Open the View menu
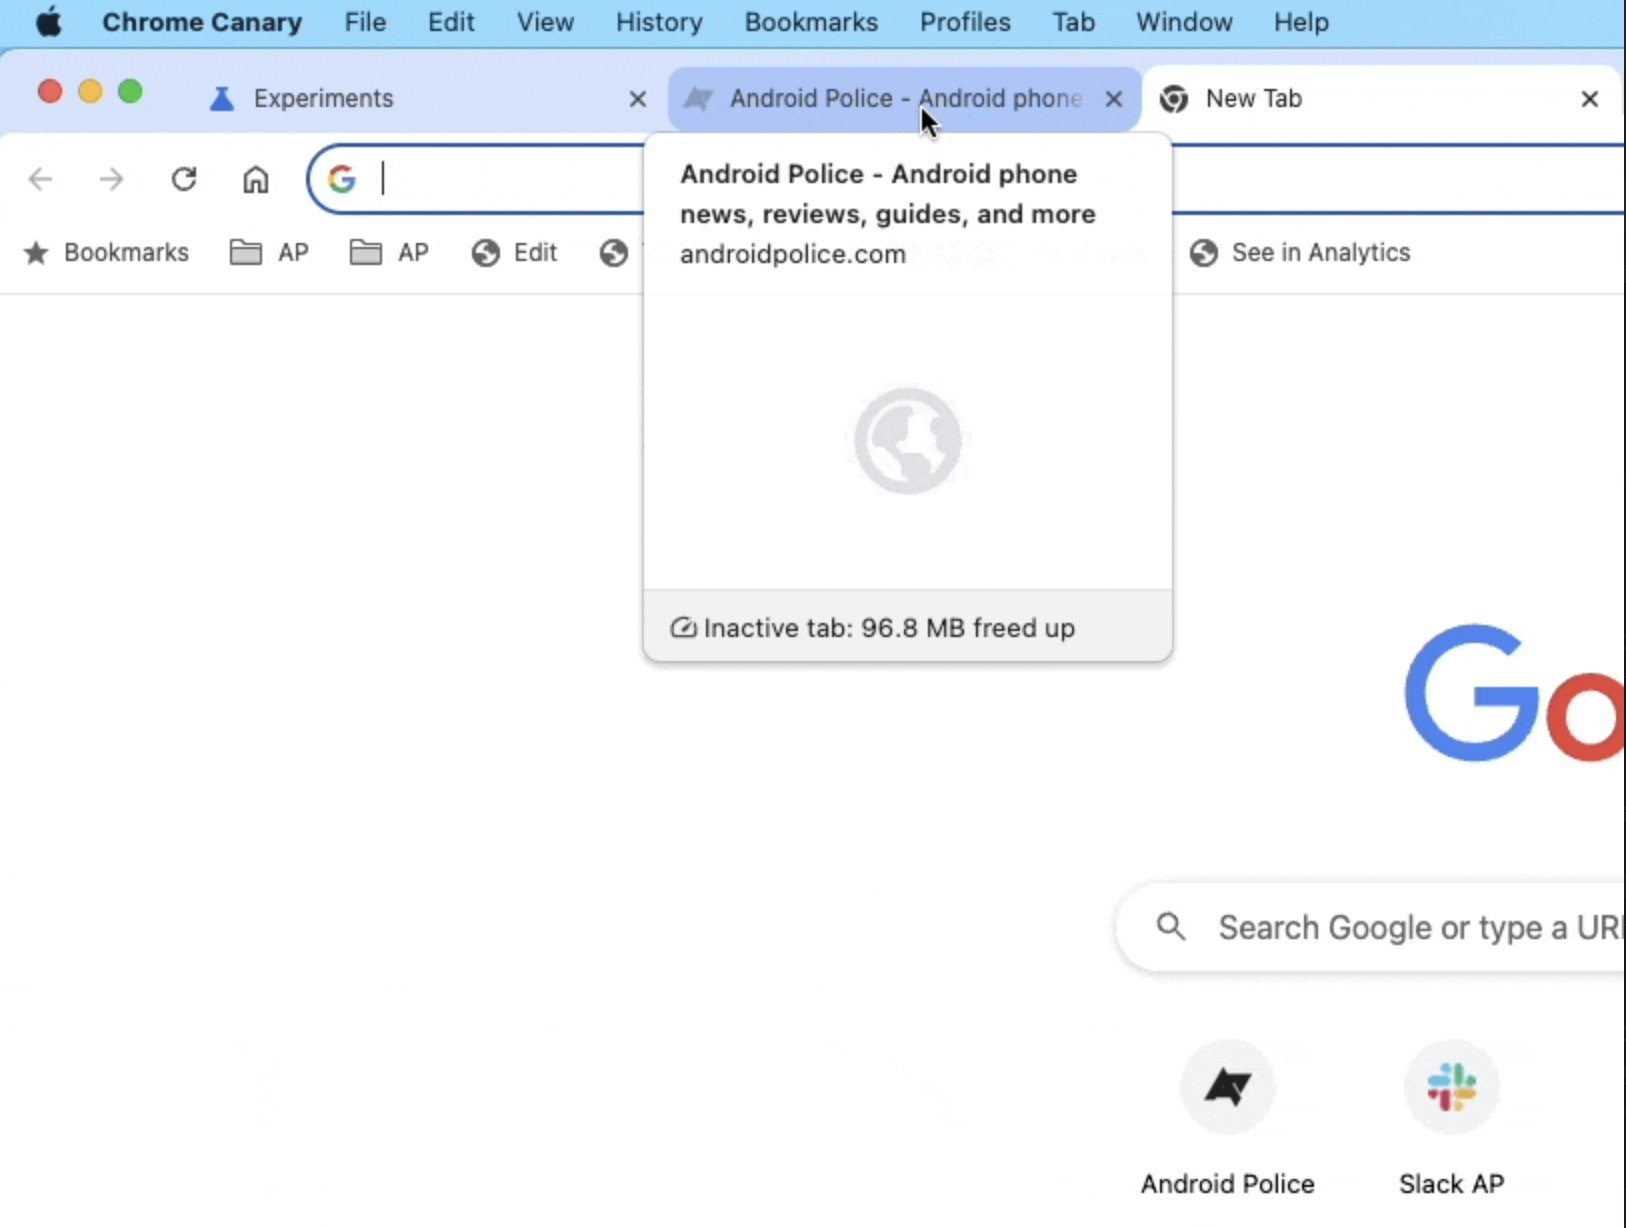This screenshot has width=1626, height=1228. click(545, 22)
